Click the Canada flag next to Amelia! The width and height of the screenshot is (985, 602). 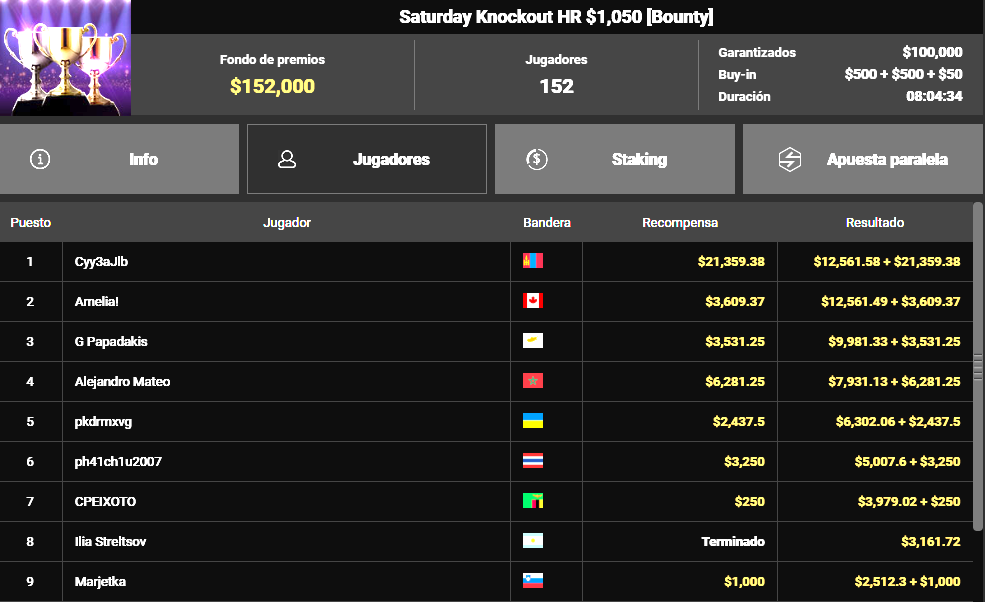[533, 302]
